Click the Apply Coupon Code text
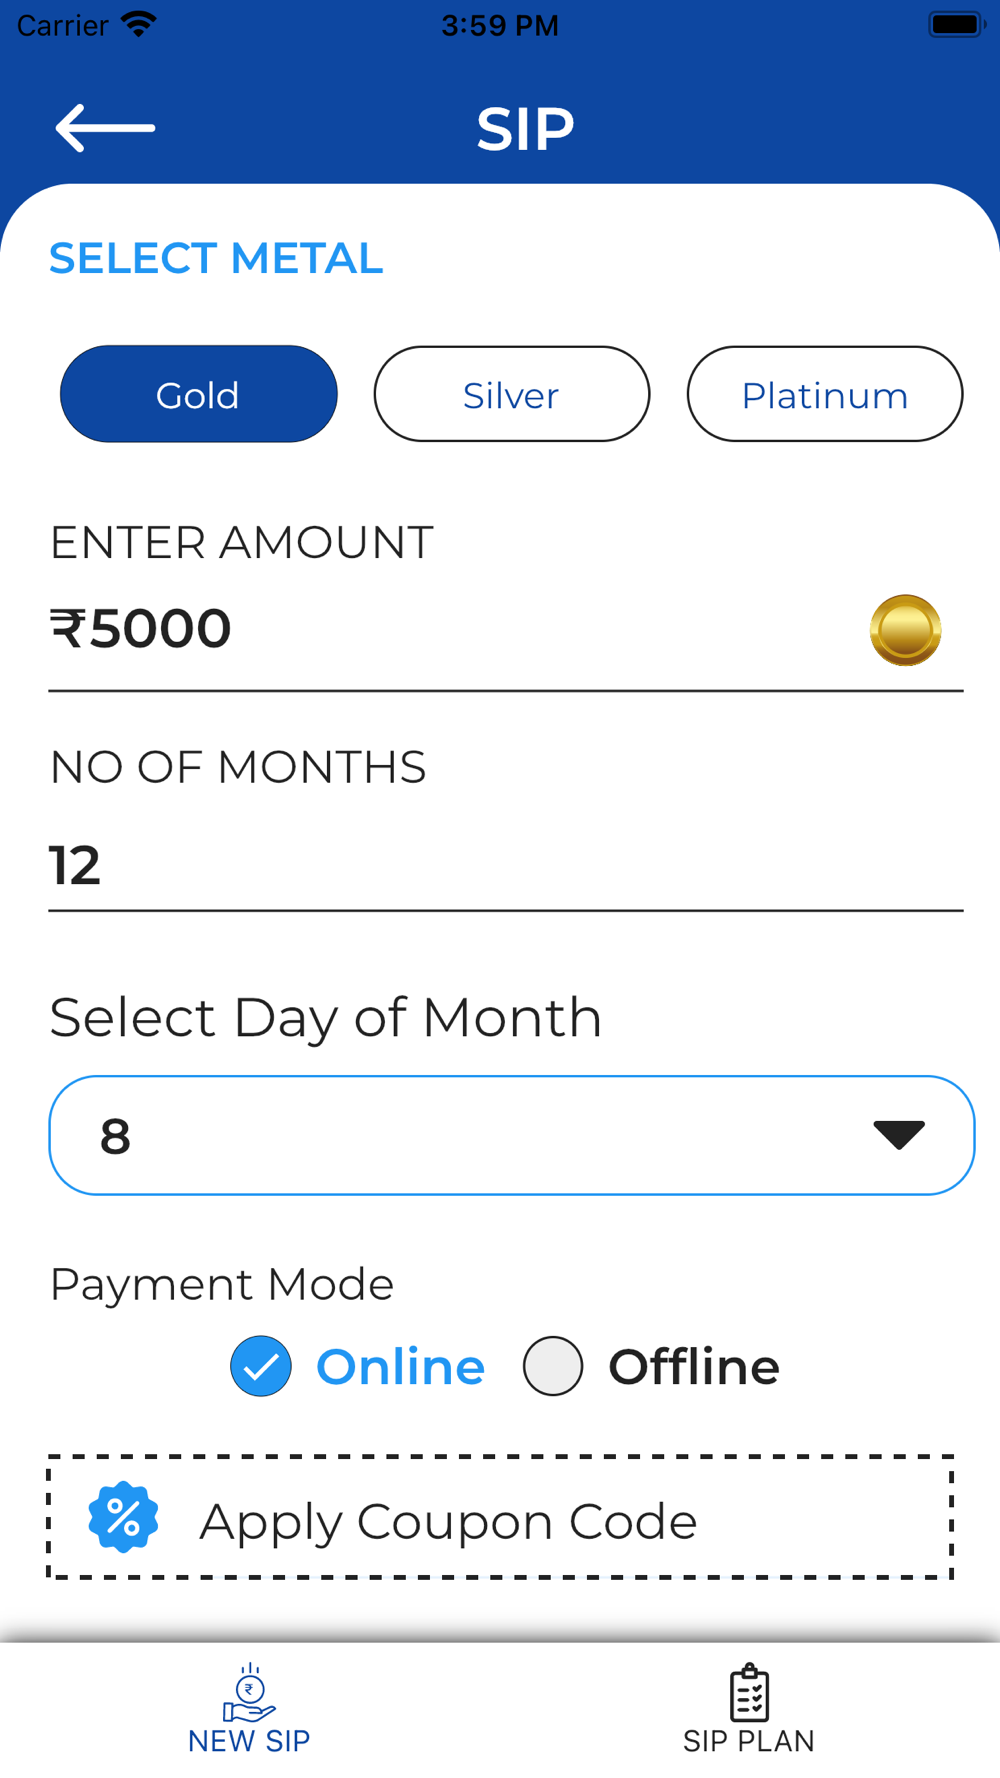1000x1778 pixels. [x=448, y=1521]
